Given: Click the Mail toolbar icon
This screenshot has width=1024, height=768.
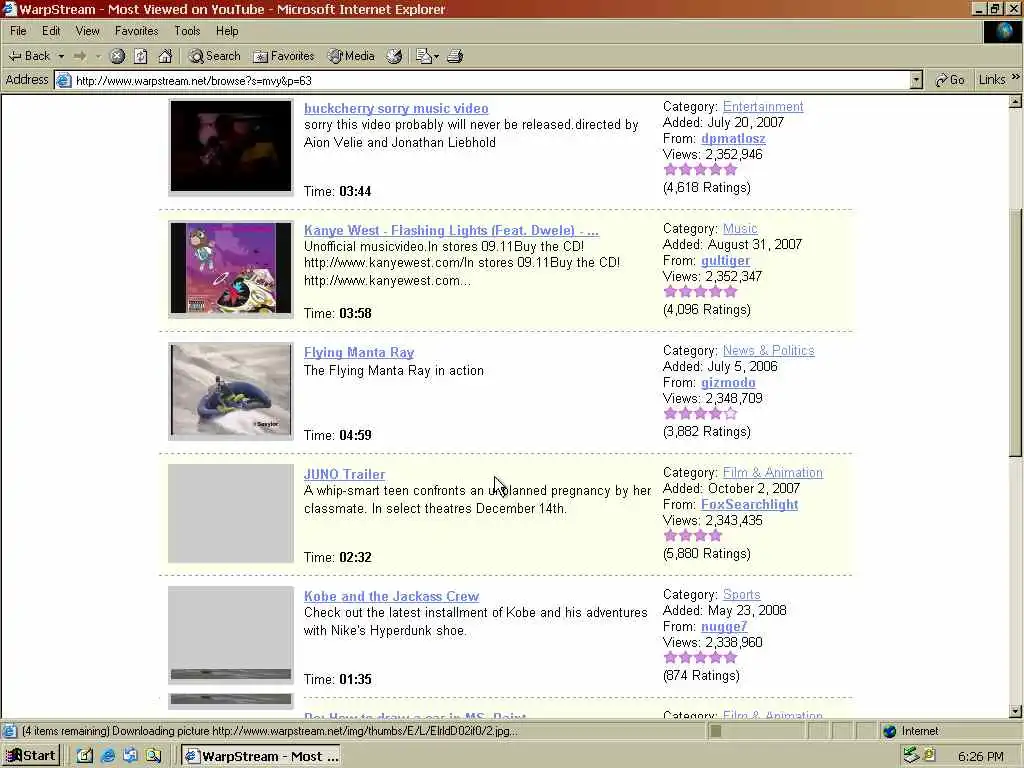Looking at the screenshot, I should [424, 56].
